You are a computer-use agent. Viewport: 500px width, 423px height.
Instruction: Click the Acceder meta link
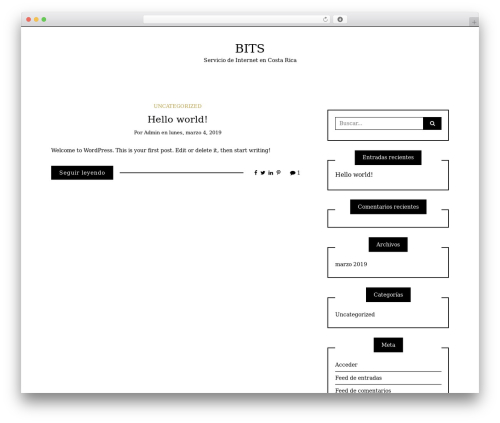pos(346,365)
